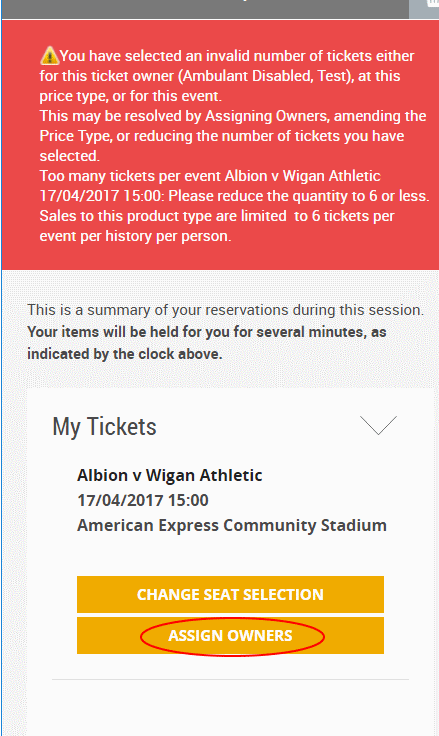Click the 'summary of your reservations' text
This screenshot has height=736, width=439.
tap(225, 310)
